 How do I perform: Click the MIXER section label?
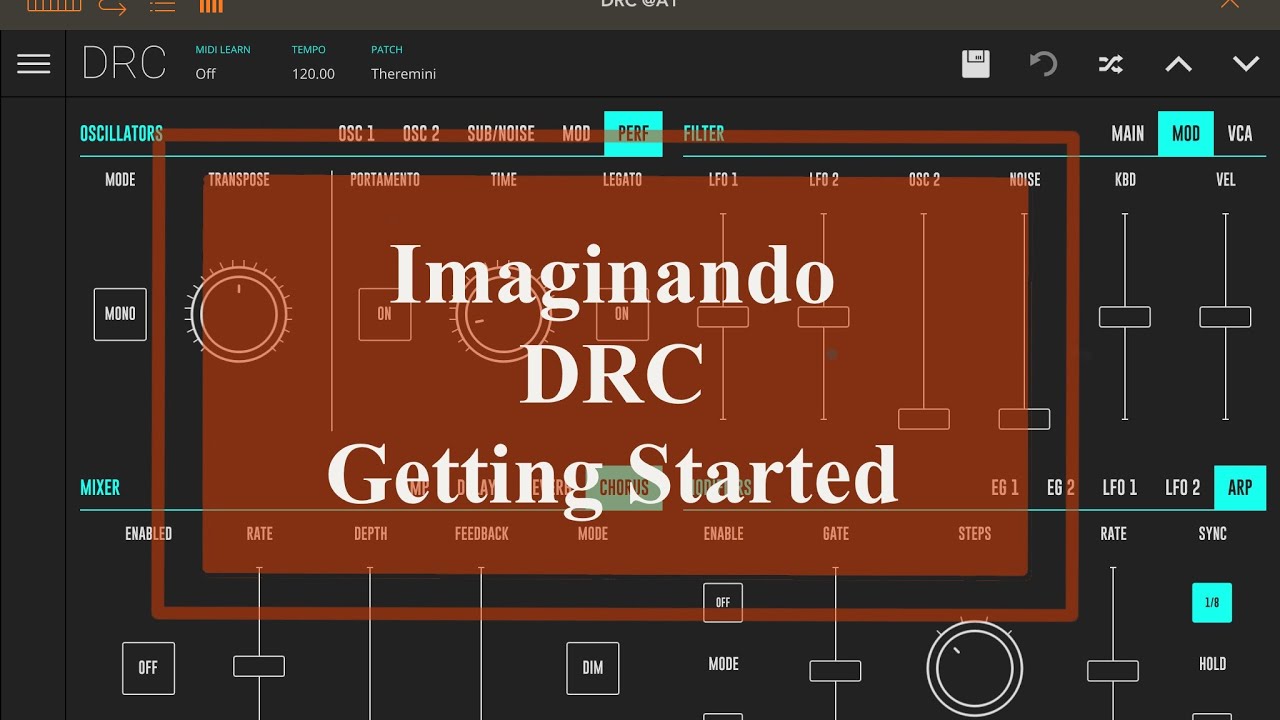[100, 488]
